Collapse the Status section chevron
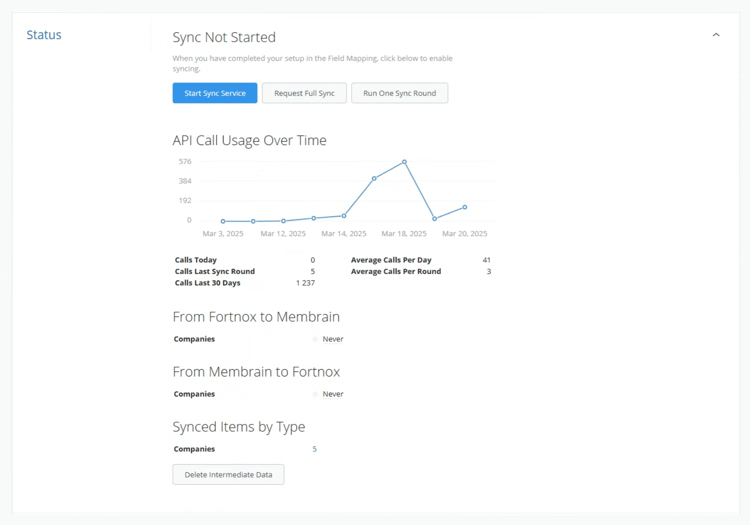 coord(716,35)
